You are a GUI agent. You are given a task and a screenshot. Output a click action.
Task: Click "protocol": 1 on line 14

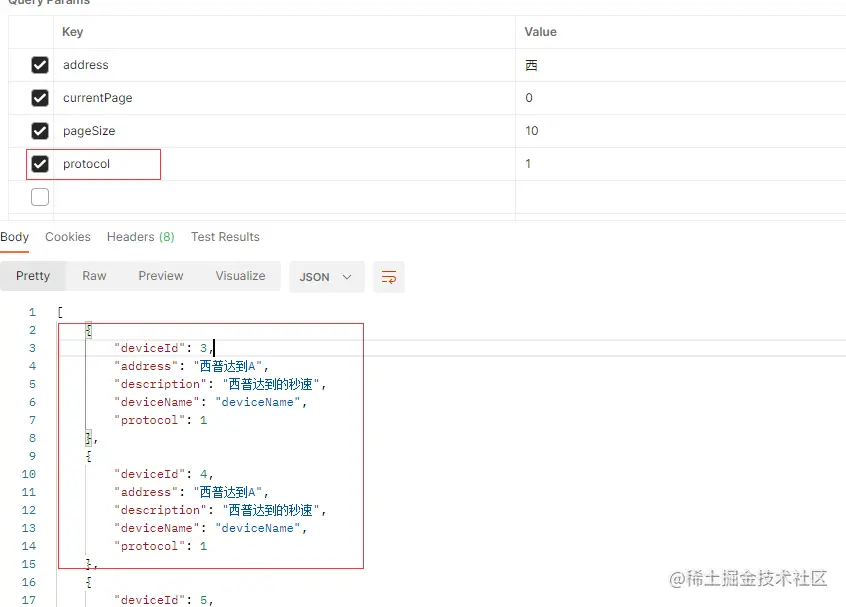click(x=160, y=546)
